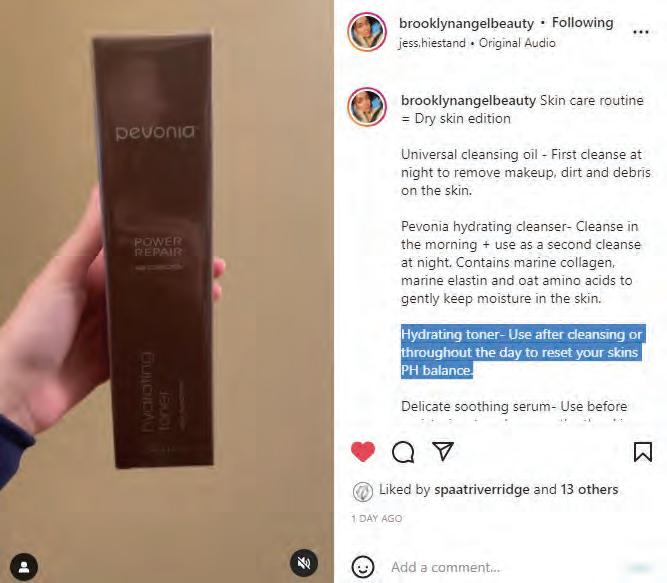This screenshot has height=583, width=667.
Task: Share post with the paper plane icon
Action: pos(443,451)
